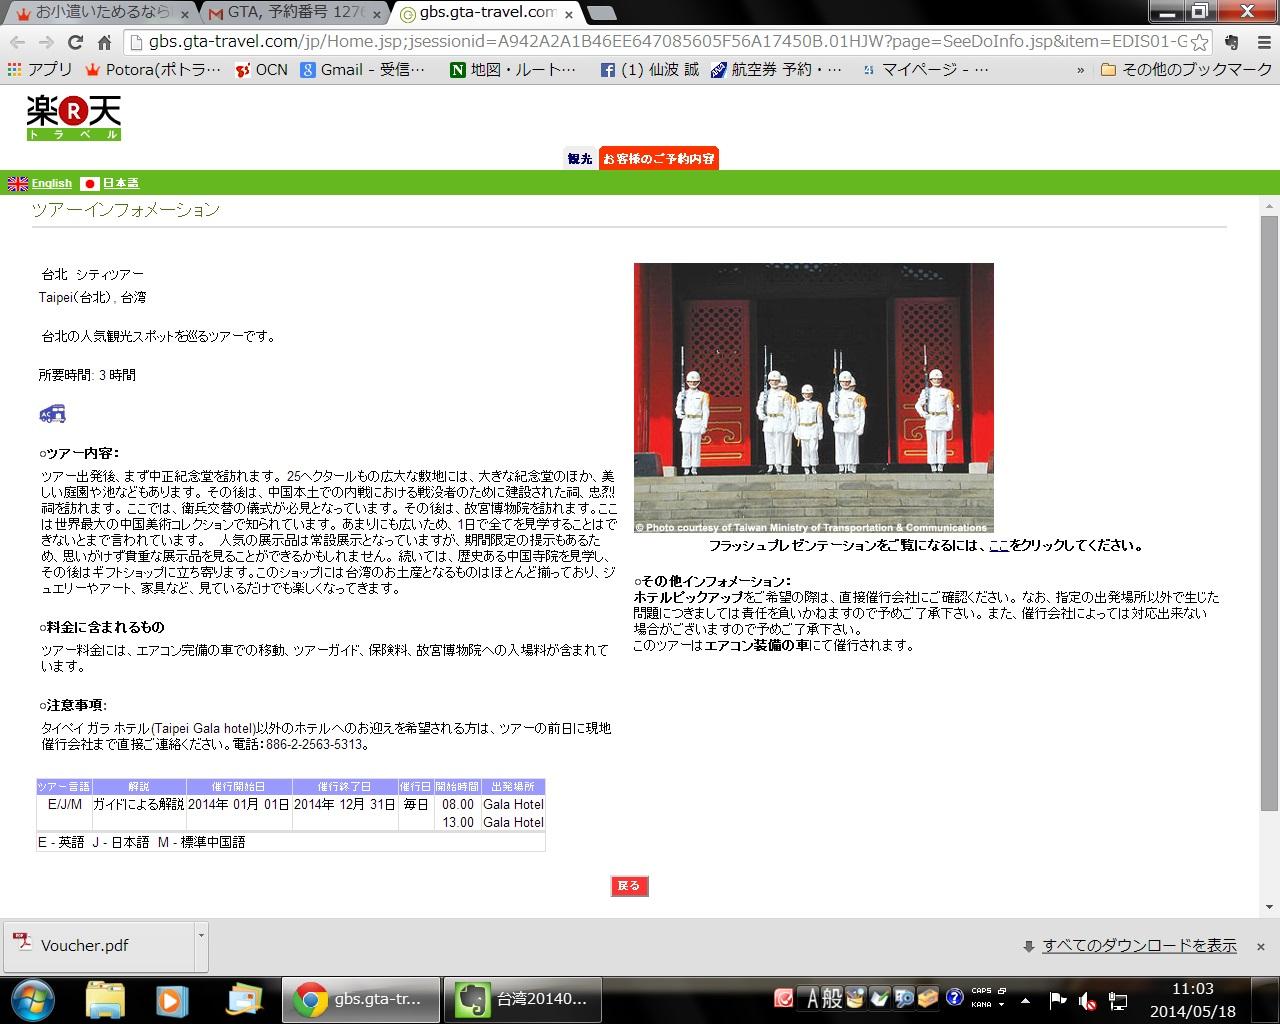Bookmark this page with the star icon
This screenshot has width=1280, height=1024.
click(1200, 43)
